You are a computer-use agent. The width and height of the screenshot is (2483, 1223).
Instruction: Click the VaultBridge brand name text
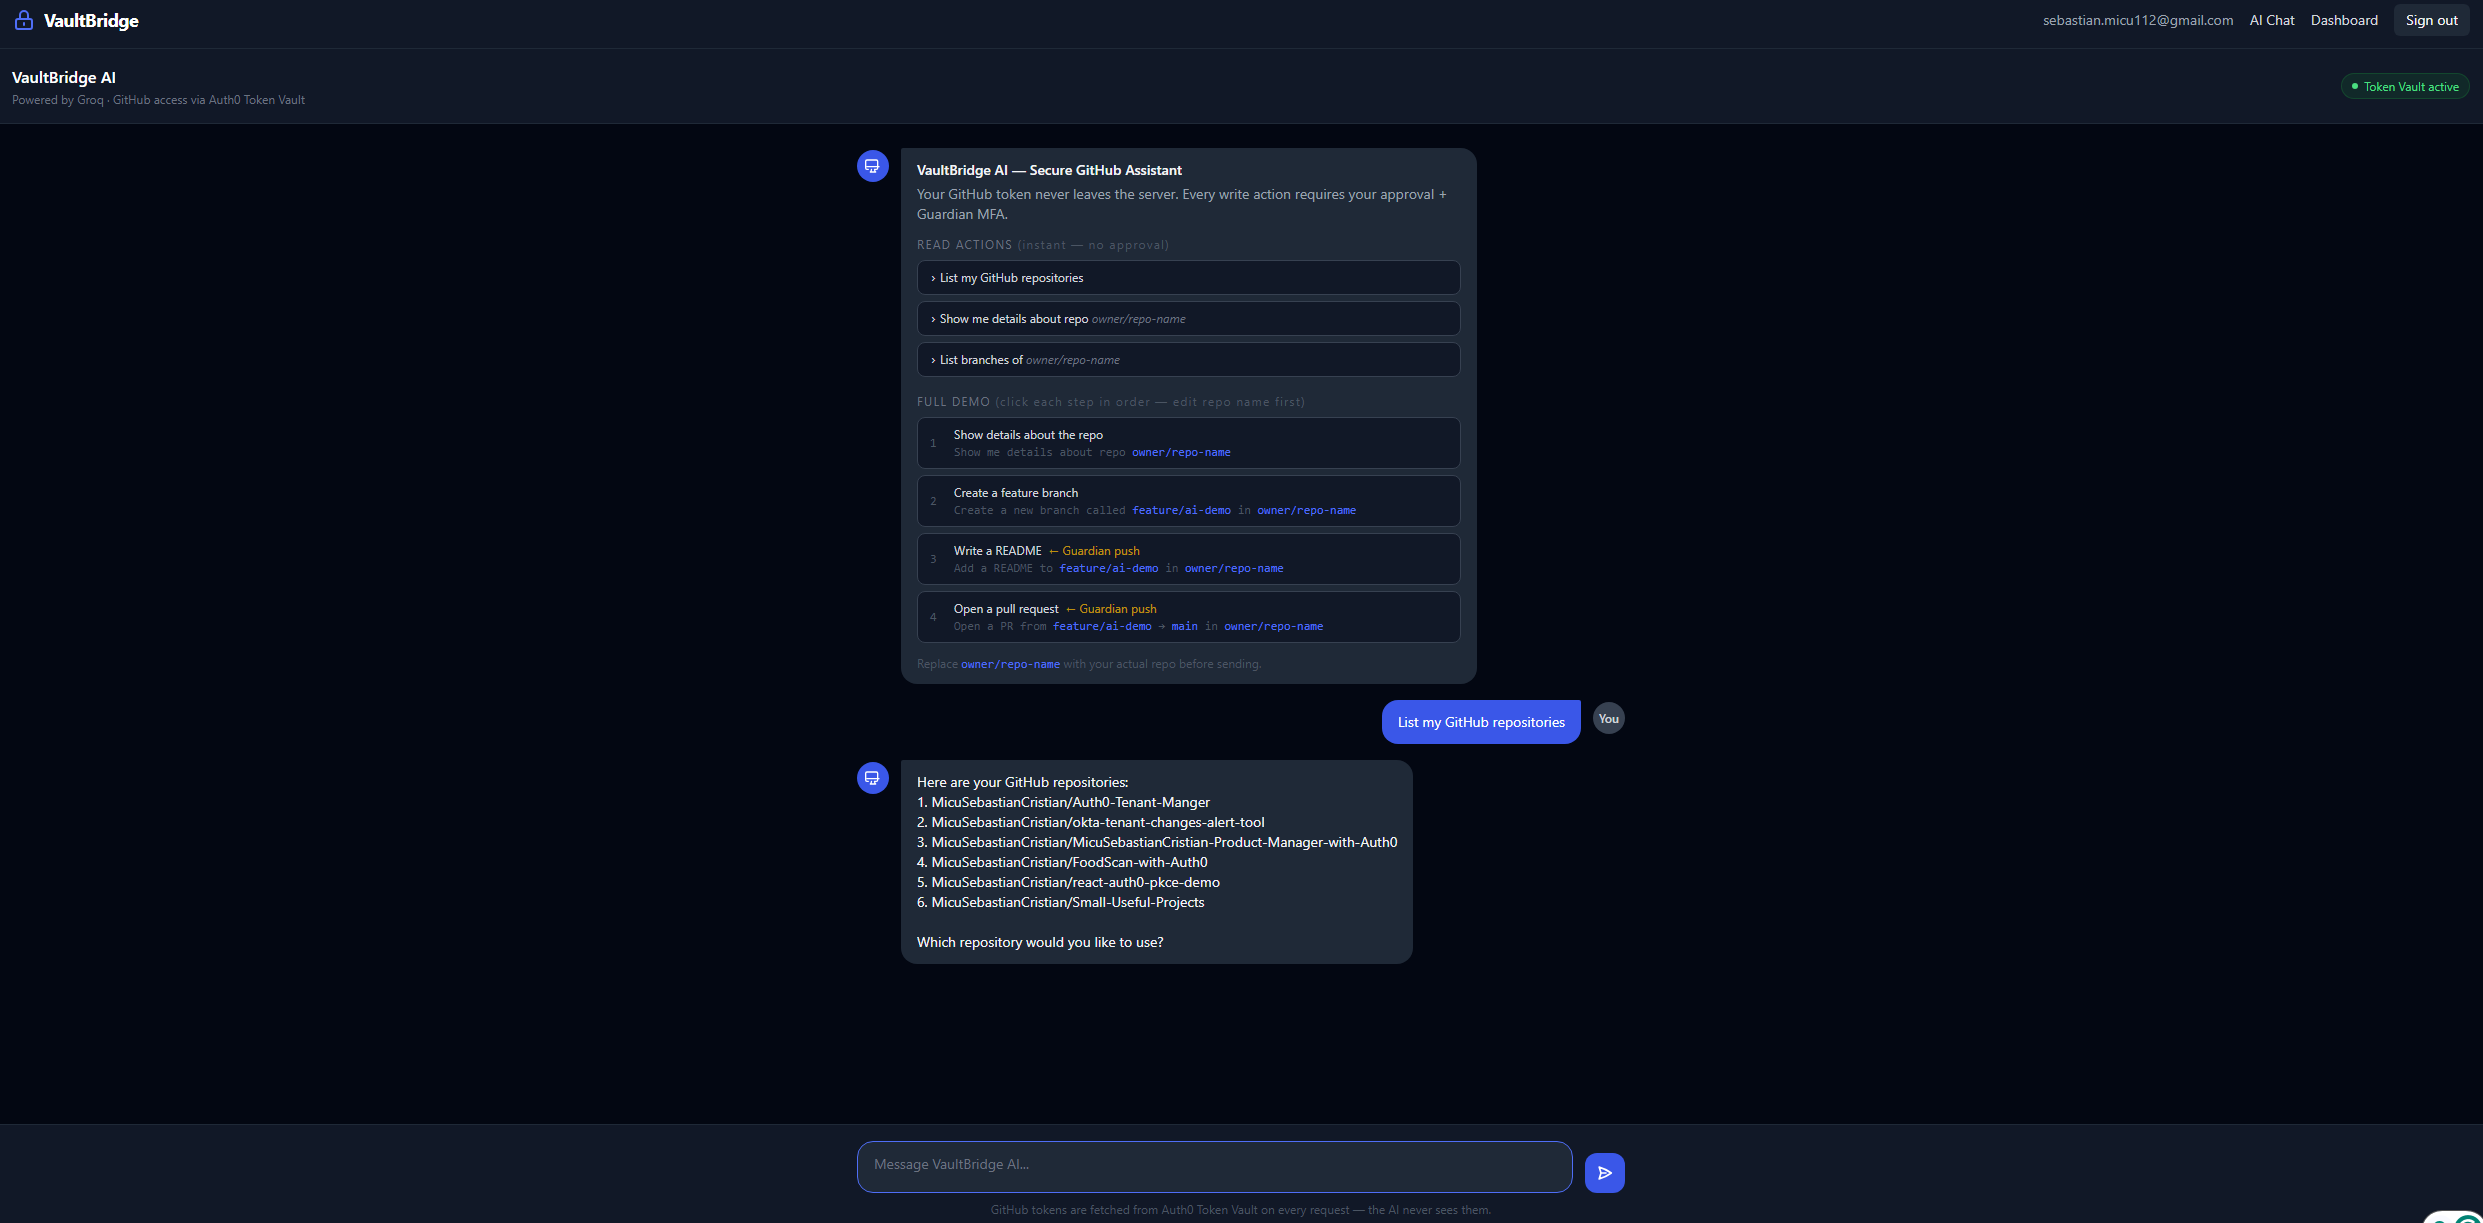pyautogui.click(x=91, y=20)
